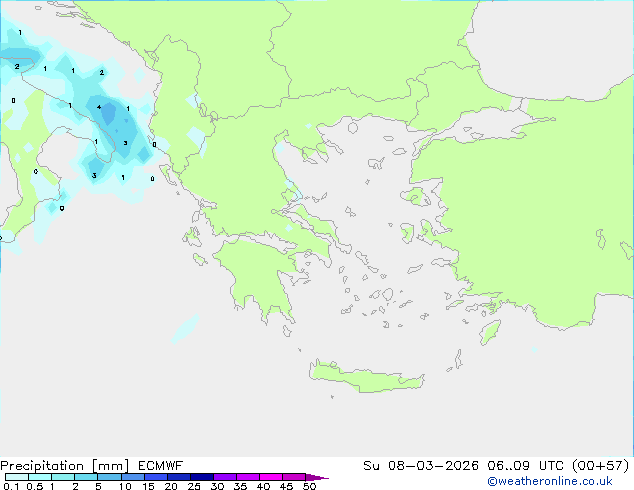The width and height of the screenshot is (634, 490).
Task: Click the 'Precipitation [mm]' title text
Action: pyautogui.click(x=64, y=466)
